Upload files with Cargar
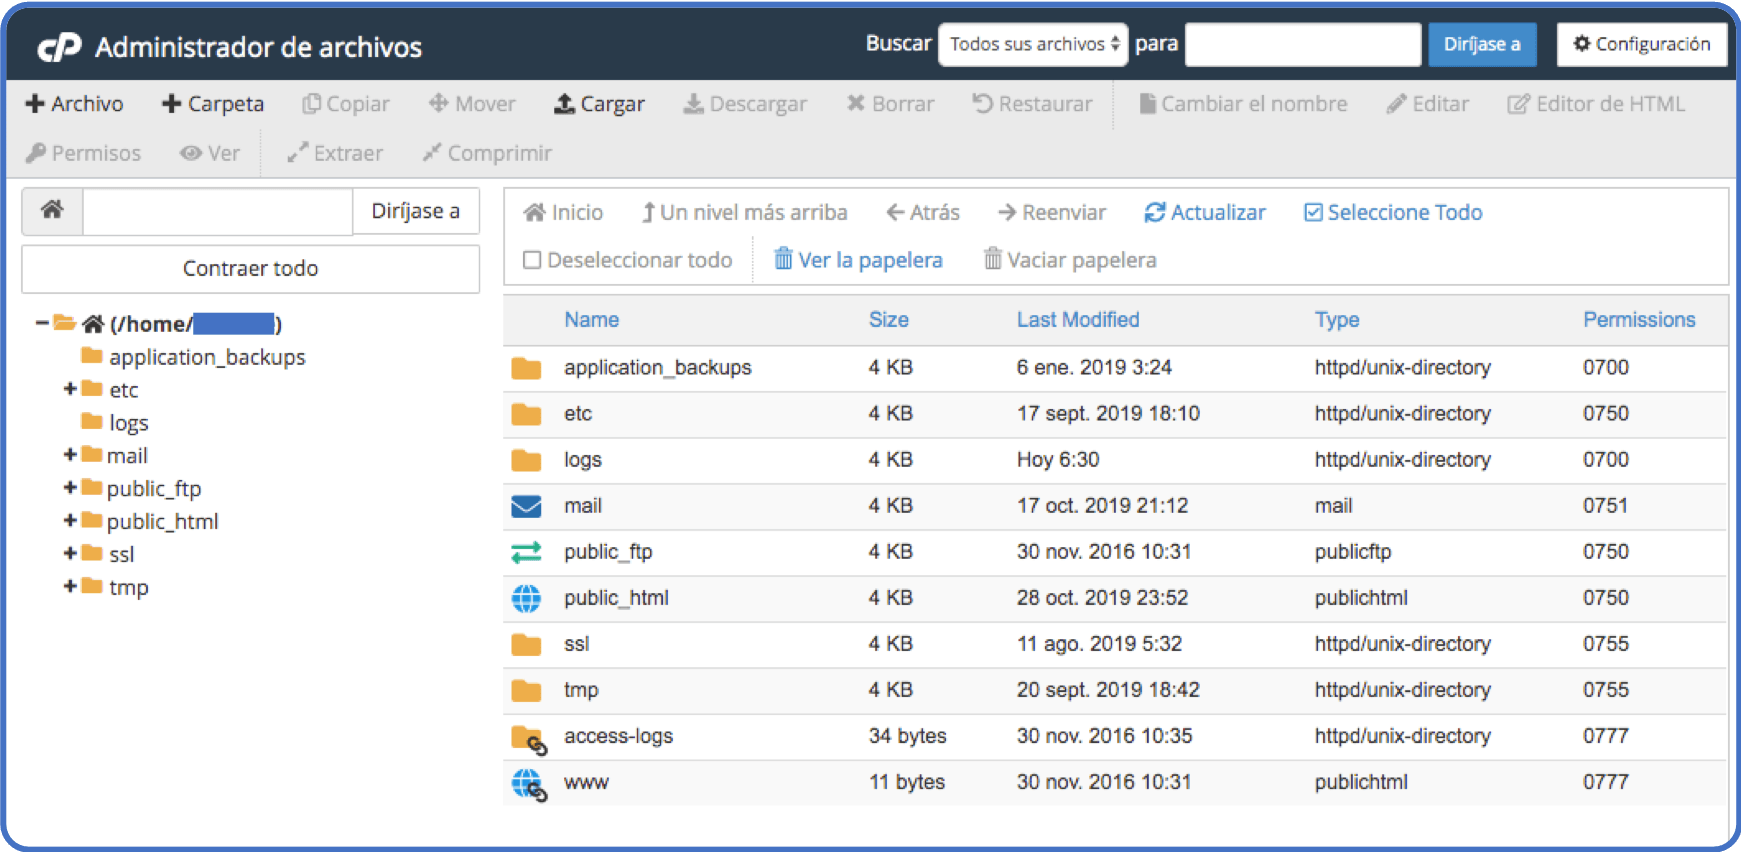The height and width of the screenshot is (852, 1741). [600, 104]
